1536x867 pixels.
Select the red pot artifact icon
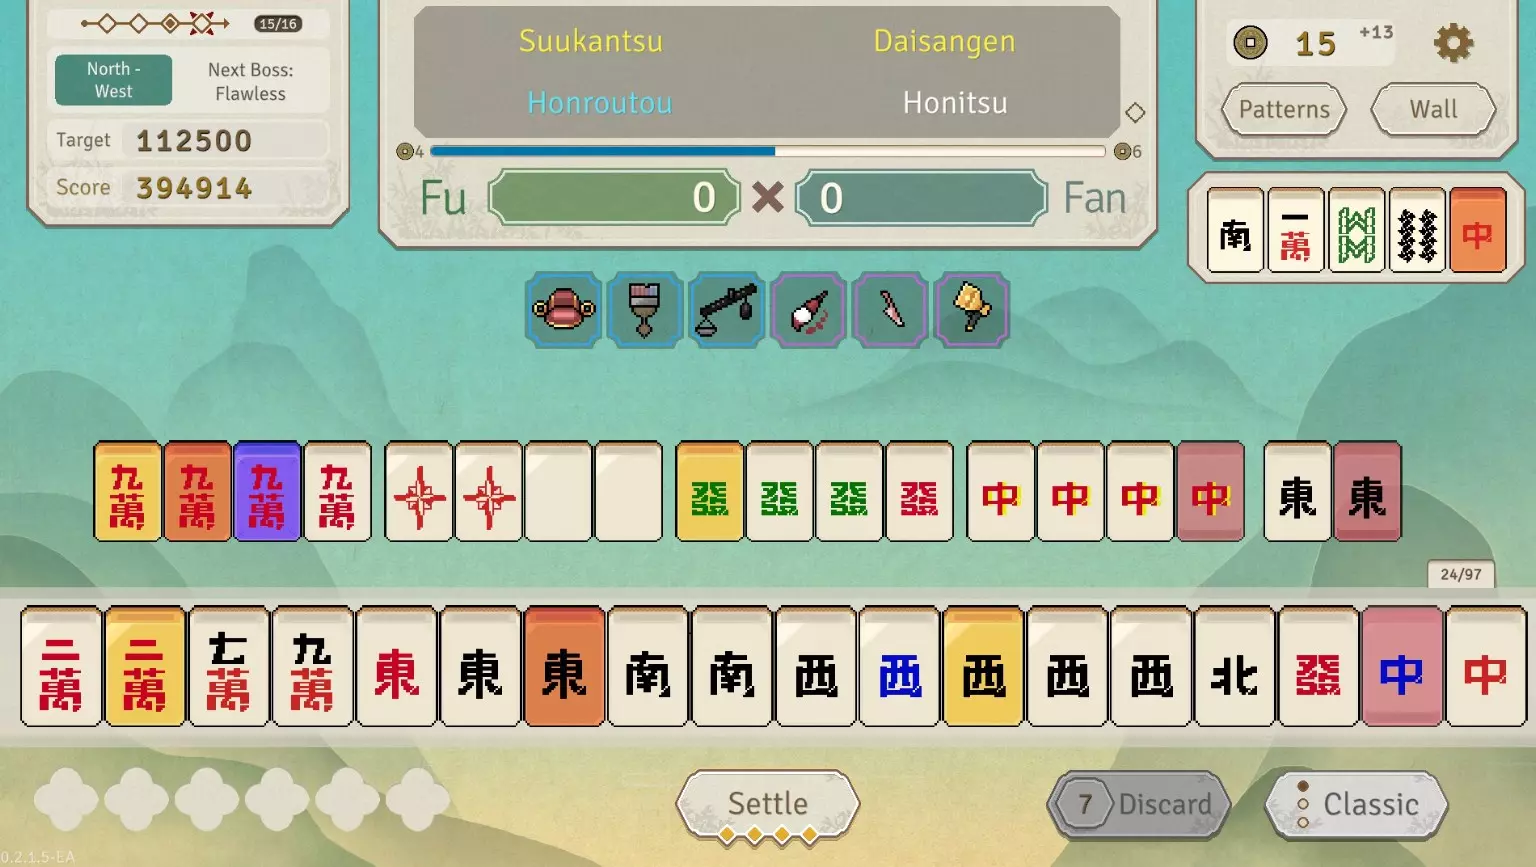coord(563,310)
